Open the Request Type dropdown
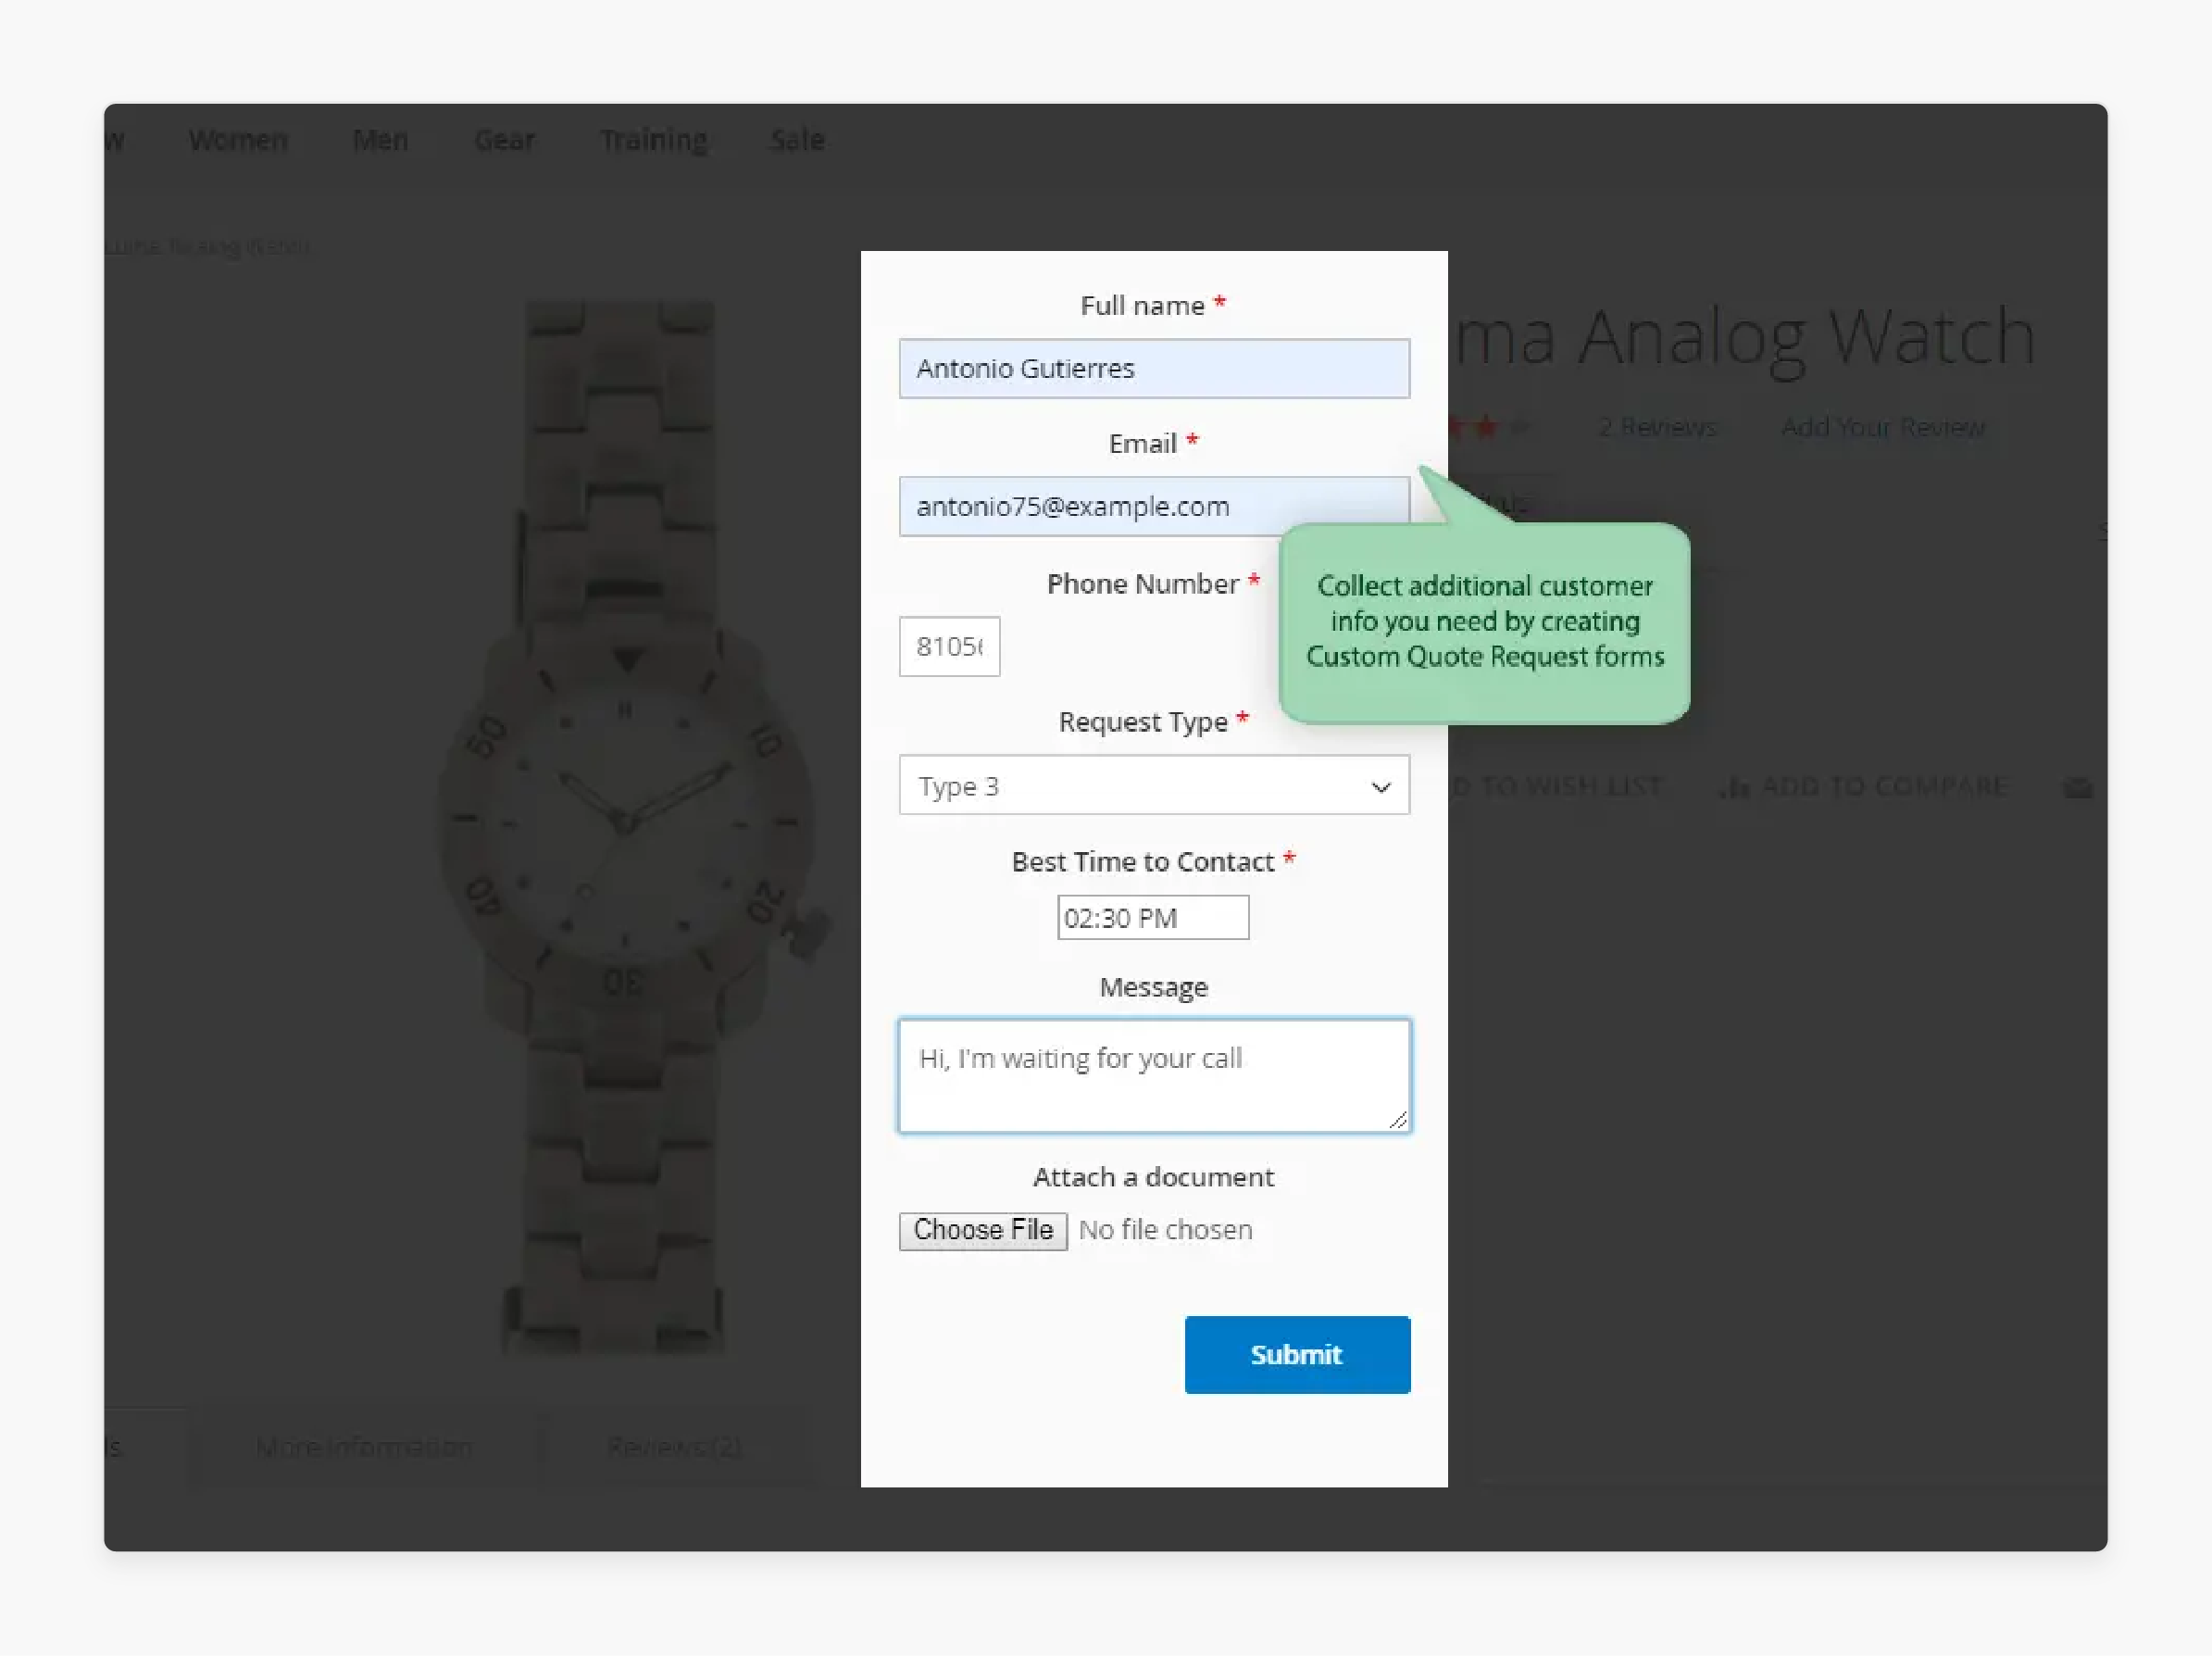This screenshot has height=1656, width=2212. pyautogui.click(x=1154, y=785)
